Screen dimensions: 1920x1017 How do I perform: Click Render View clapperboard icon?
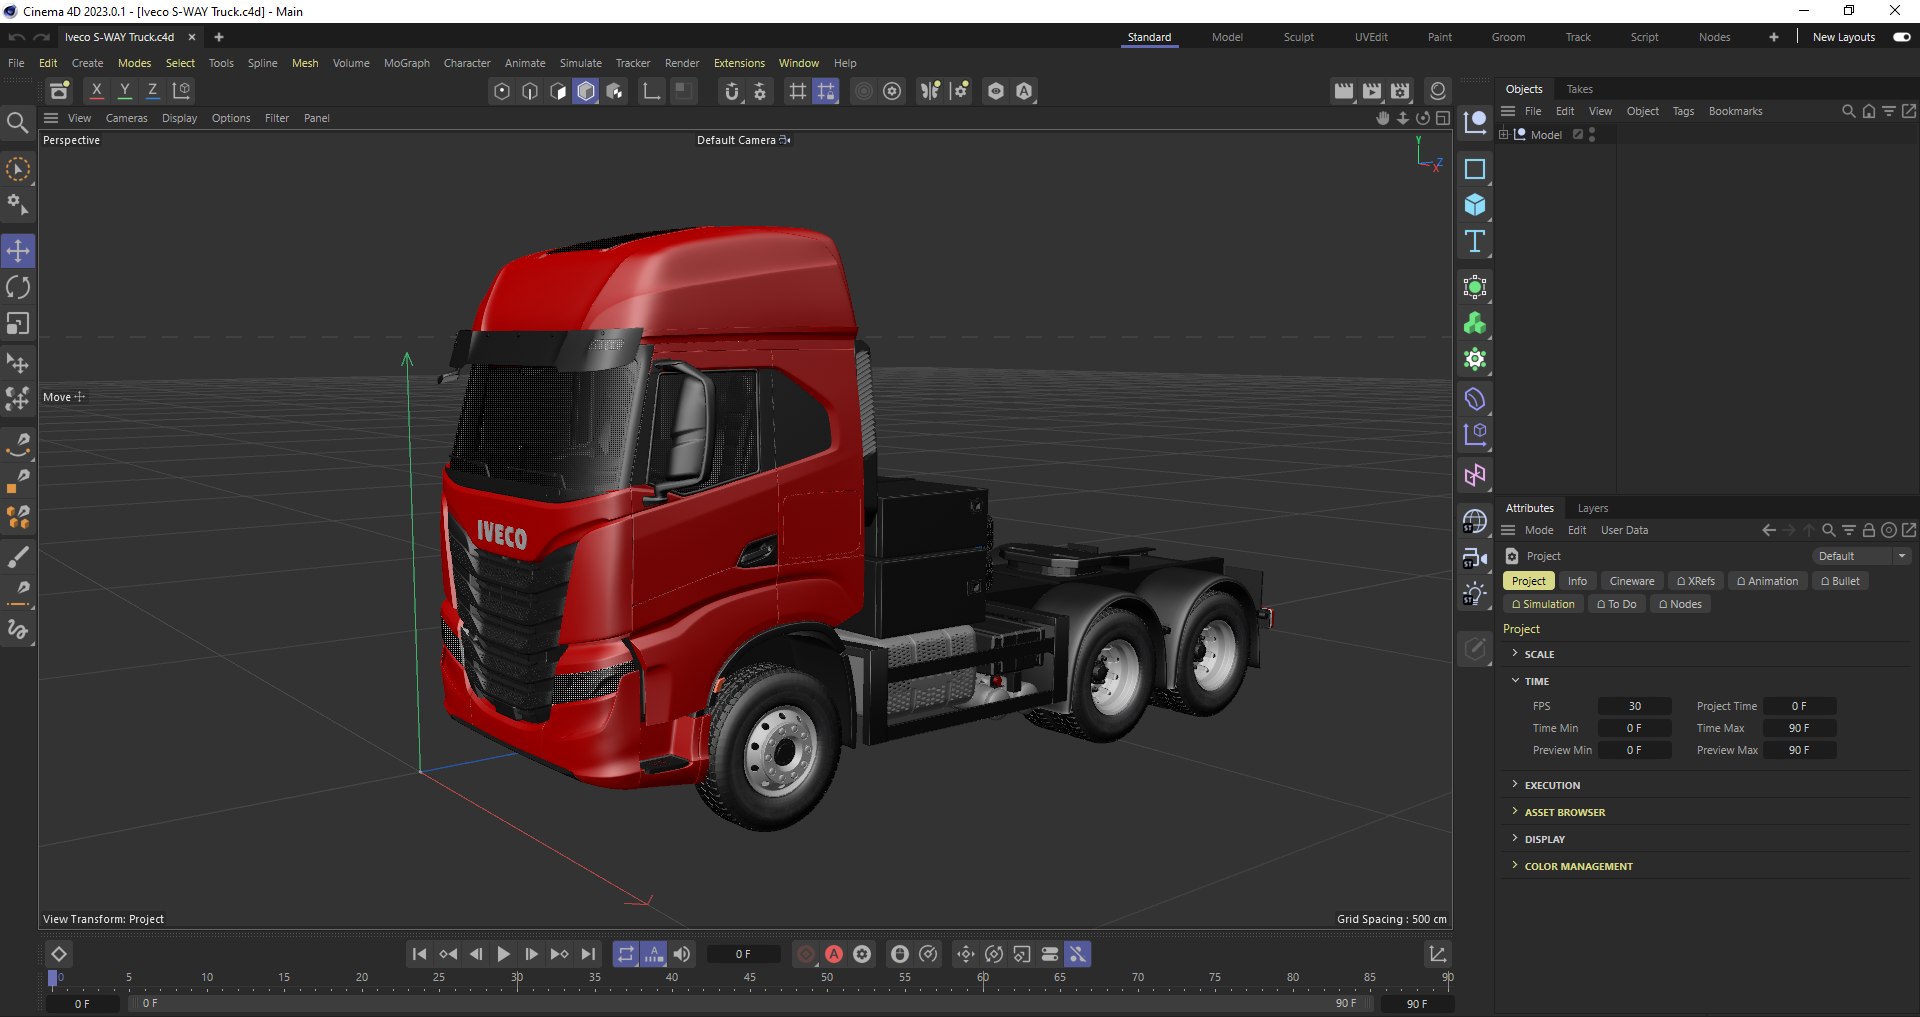pyautogui.click(x=1344, y=91)
